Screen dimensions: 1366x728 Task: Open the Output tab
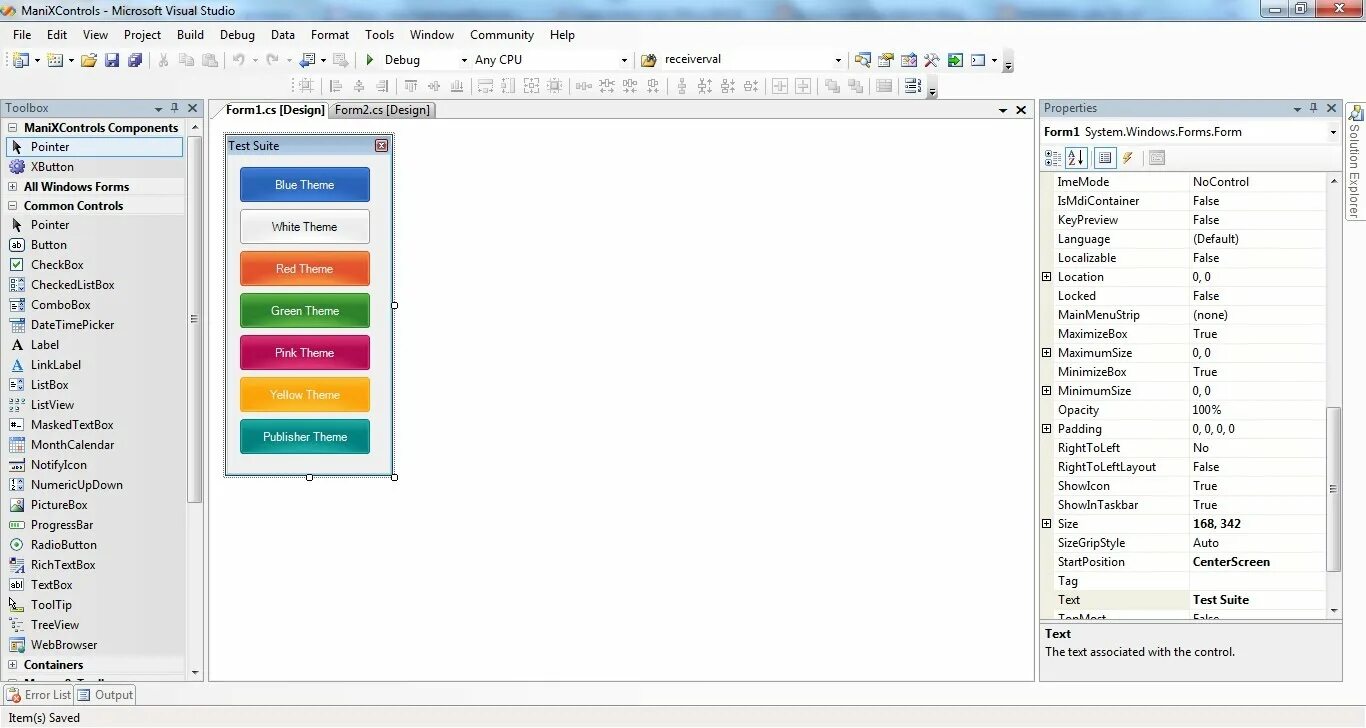(105, 695)
